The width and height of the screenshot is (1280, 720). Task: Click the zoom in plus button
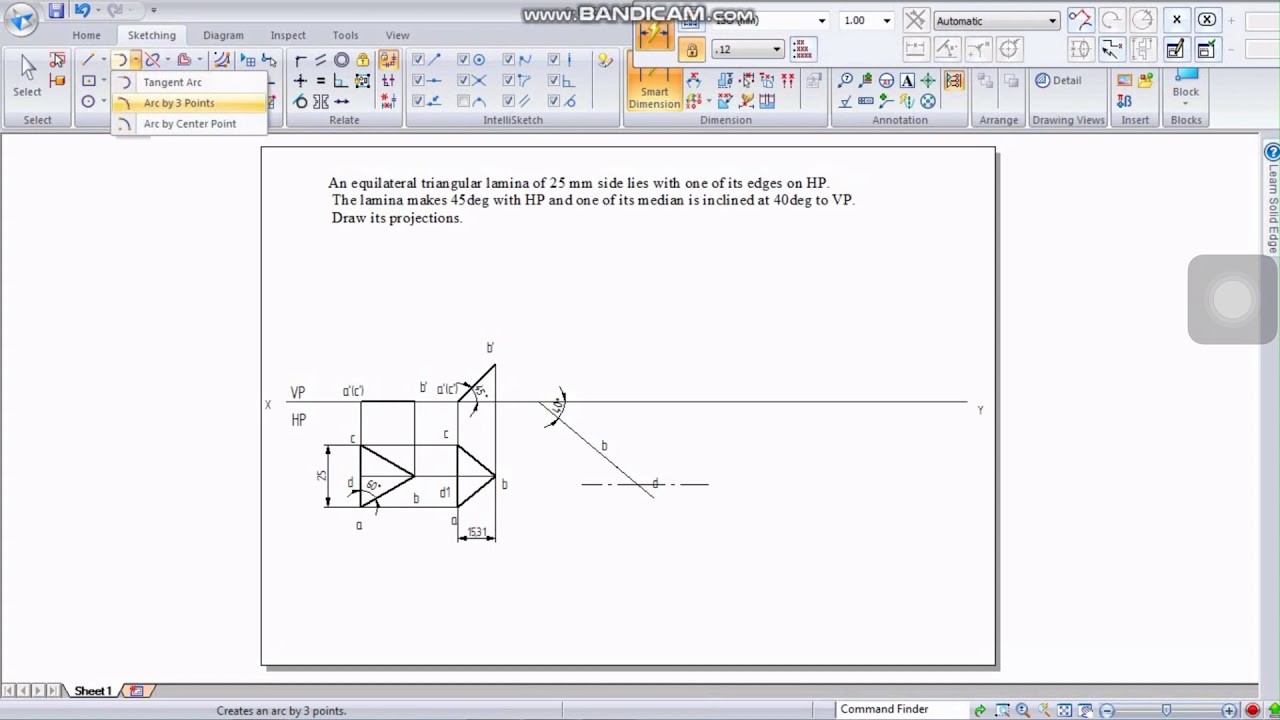coord(1229,710)
